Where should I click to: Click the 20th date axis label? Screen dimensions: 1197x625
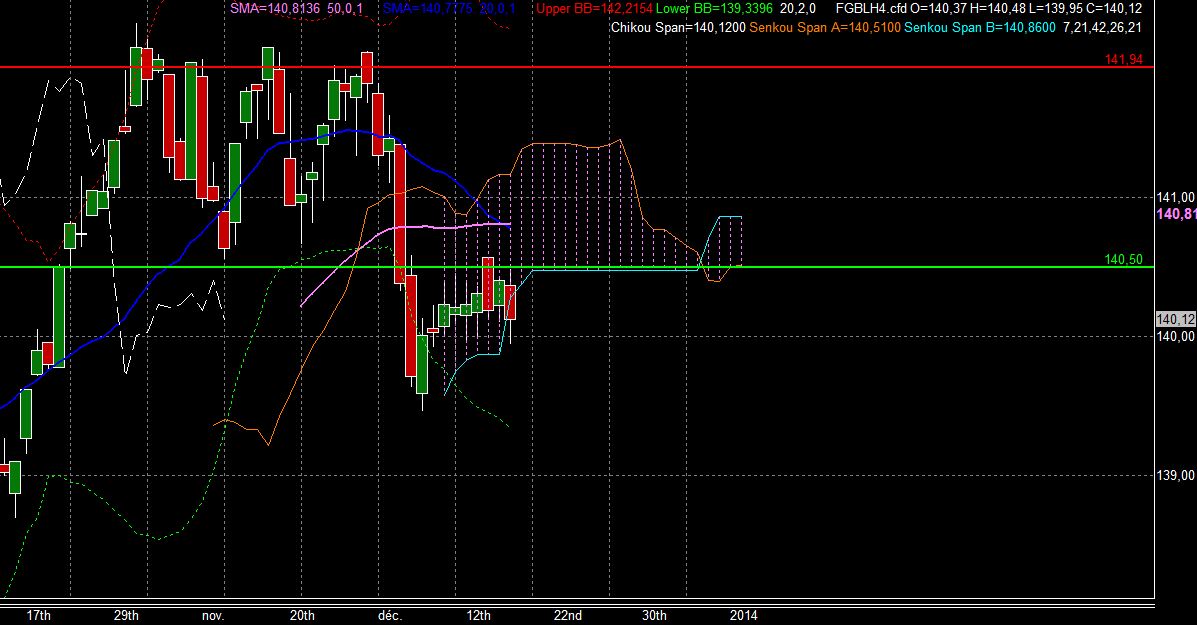point(302,615)
